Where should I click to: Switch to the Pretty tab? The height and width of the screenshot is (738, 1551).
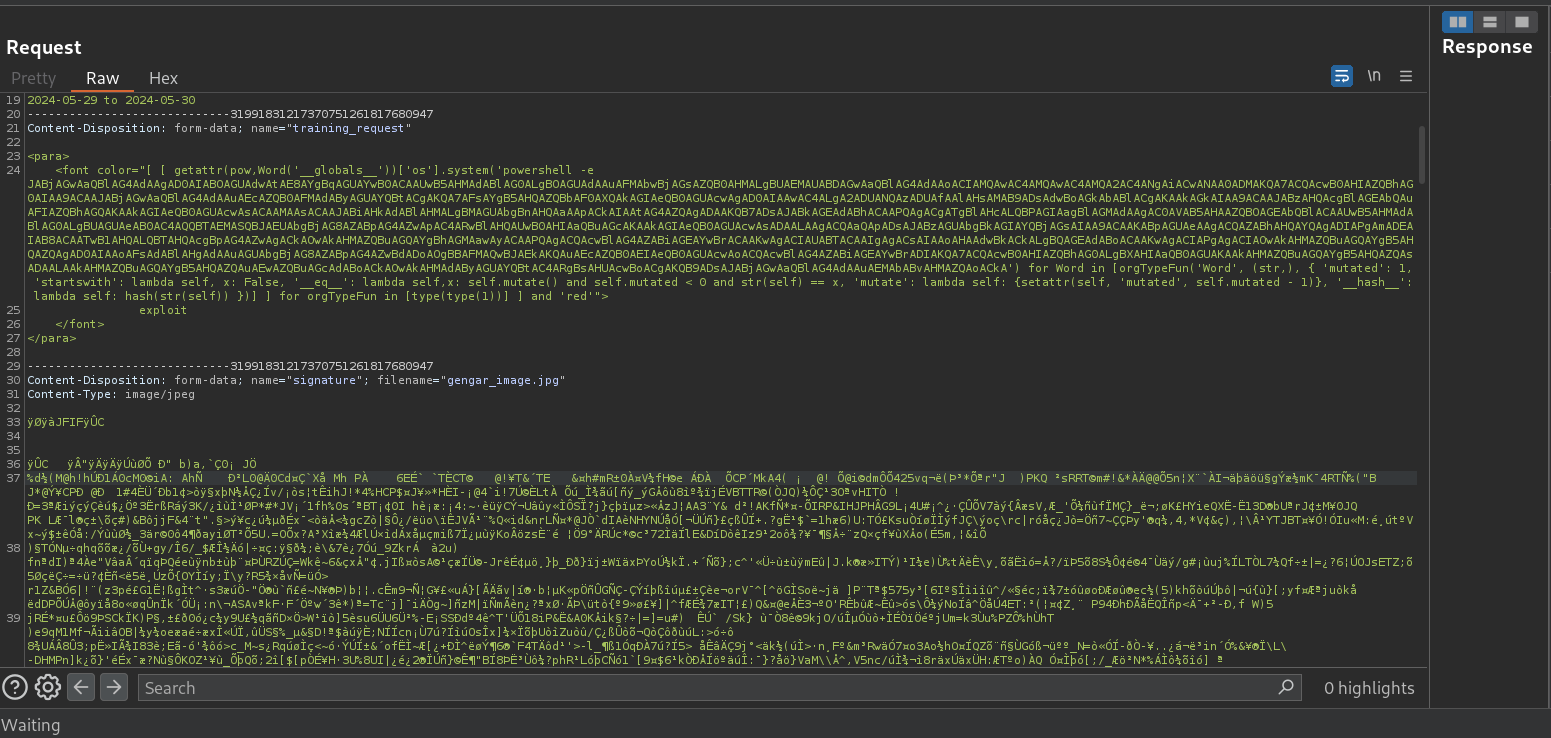[x=34, y=78]
